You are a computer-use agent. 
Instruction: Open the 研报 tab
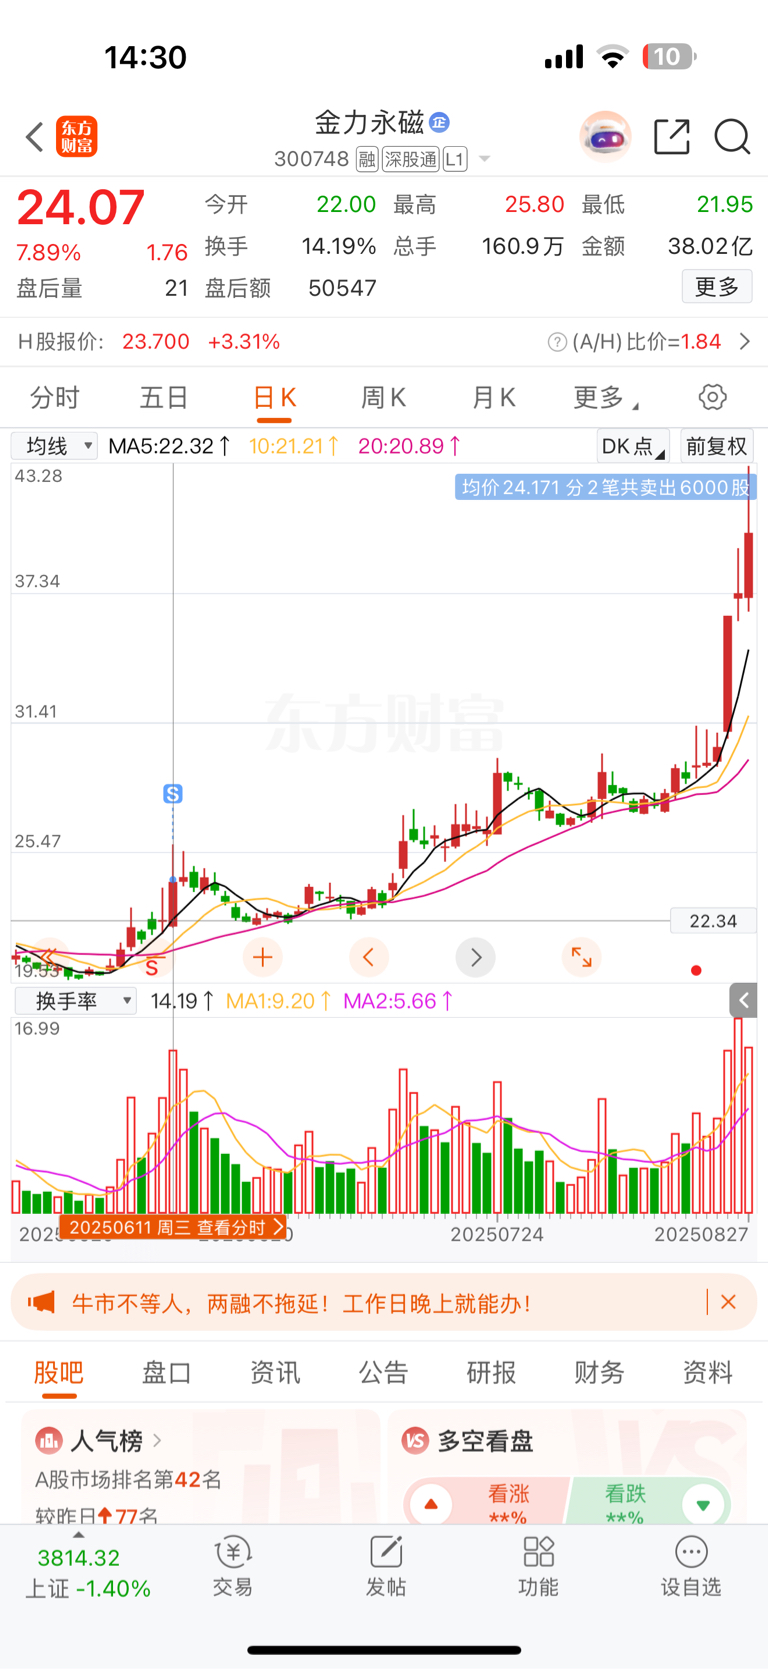click(491, 1373)
